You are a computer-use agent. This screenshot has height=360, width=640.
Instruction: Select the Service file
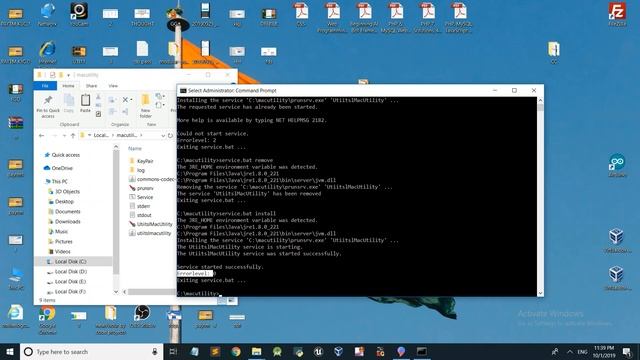(x=145, y=197)
